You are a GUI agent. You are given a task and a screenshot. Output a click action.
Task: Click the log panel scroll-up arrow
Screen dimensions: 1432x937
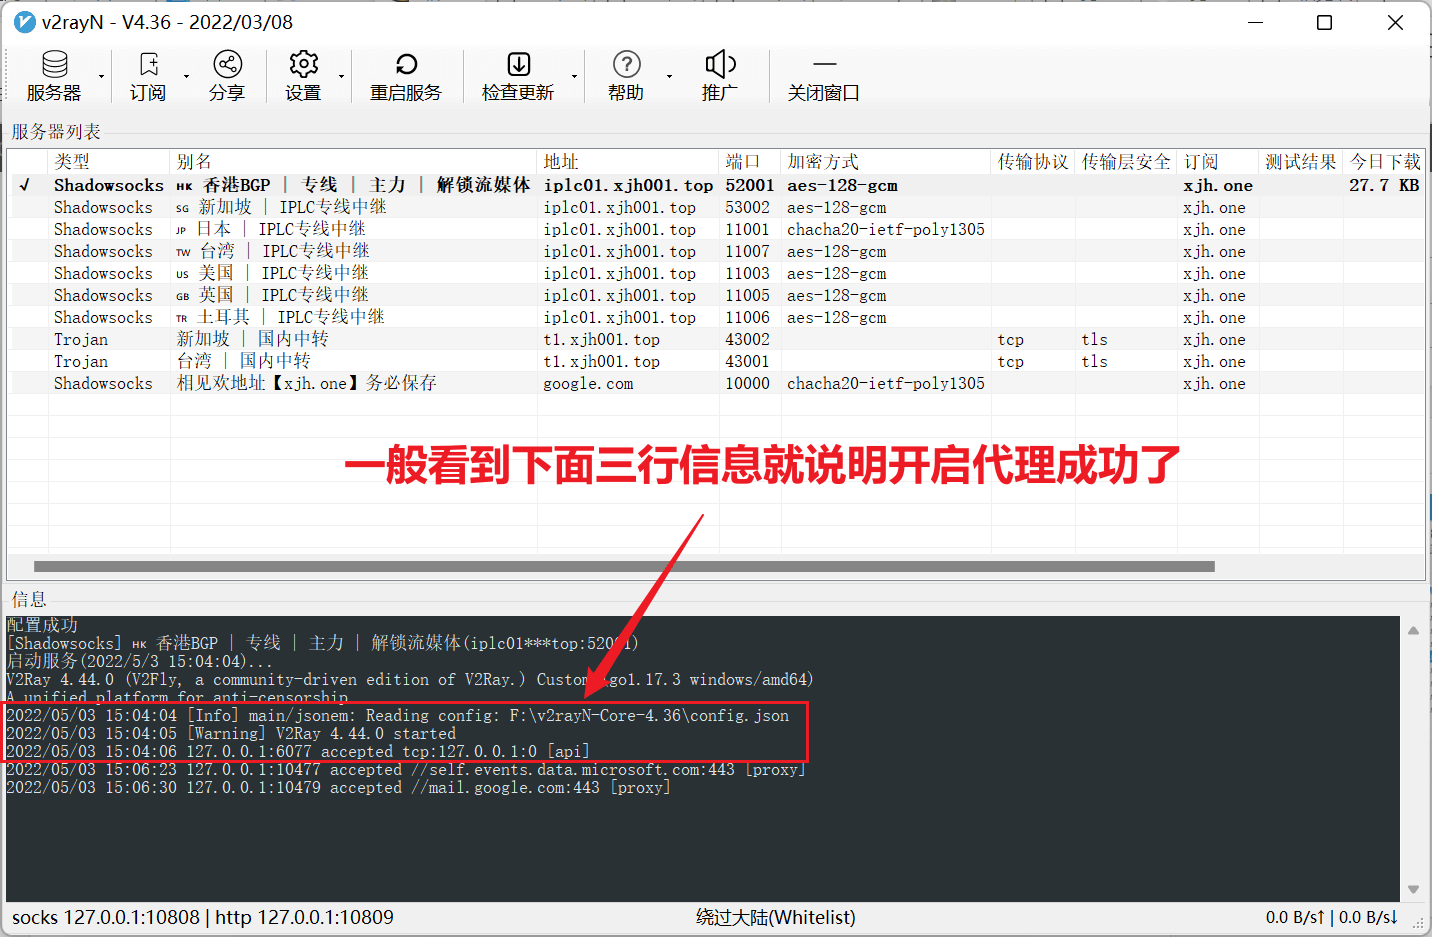pos(1413,630)
